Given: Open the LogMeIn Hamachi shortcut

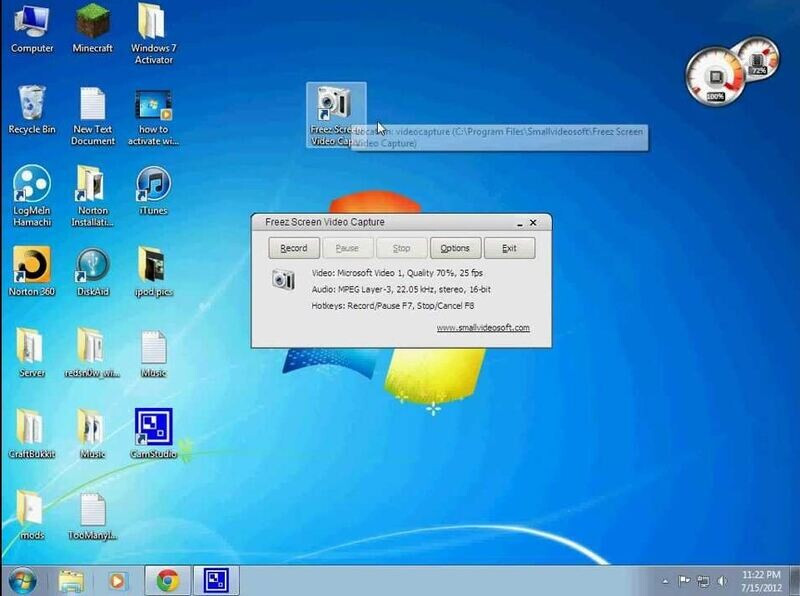Looking at the screenshot, I should click(x=31, y=185).
